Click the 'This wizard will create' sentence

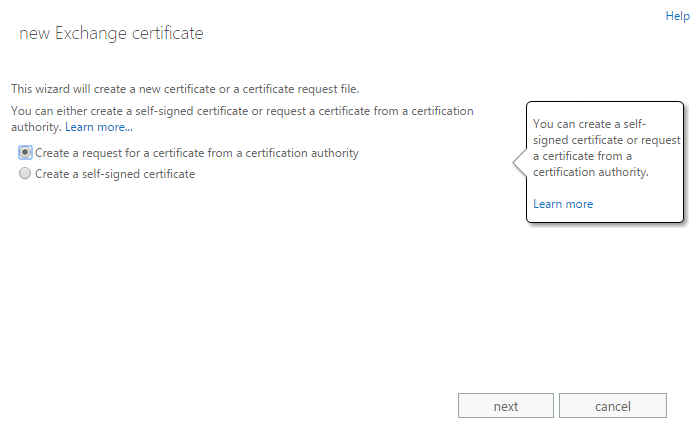(x=185, y=89)
